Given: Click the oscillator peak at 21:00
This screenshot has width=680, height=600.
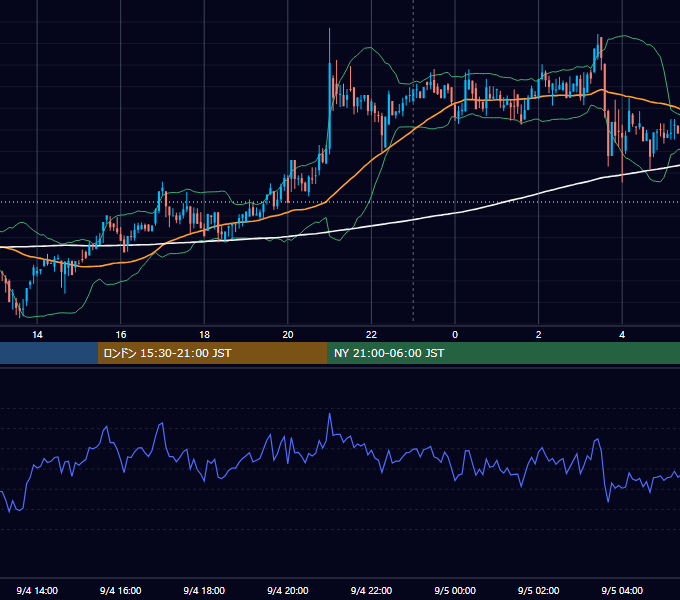Looking at the screenshot, I should (x=330, y=414).
